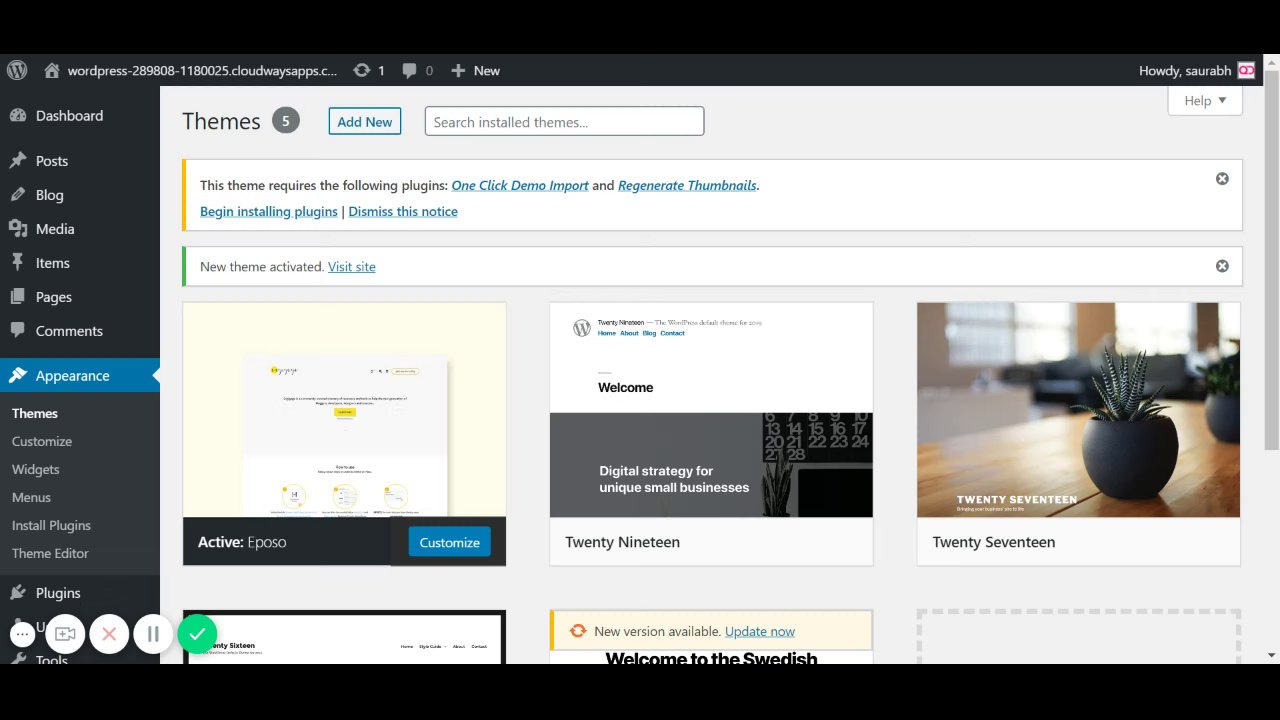This screenshot has height=720, width=1280.
Task: Click the Blog pencil icon
Action: [x=18, y=194]
